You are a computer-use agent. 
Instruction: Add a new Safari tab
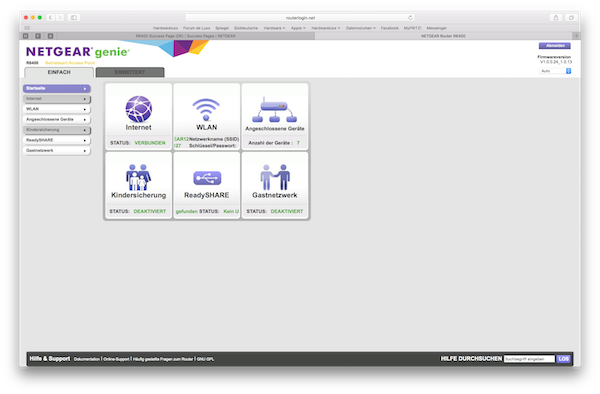pos(576,36)
